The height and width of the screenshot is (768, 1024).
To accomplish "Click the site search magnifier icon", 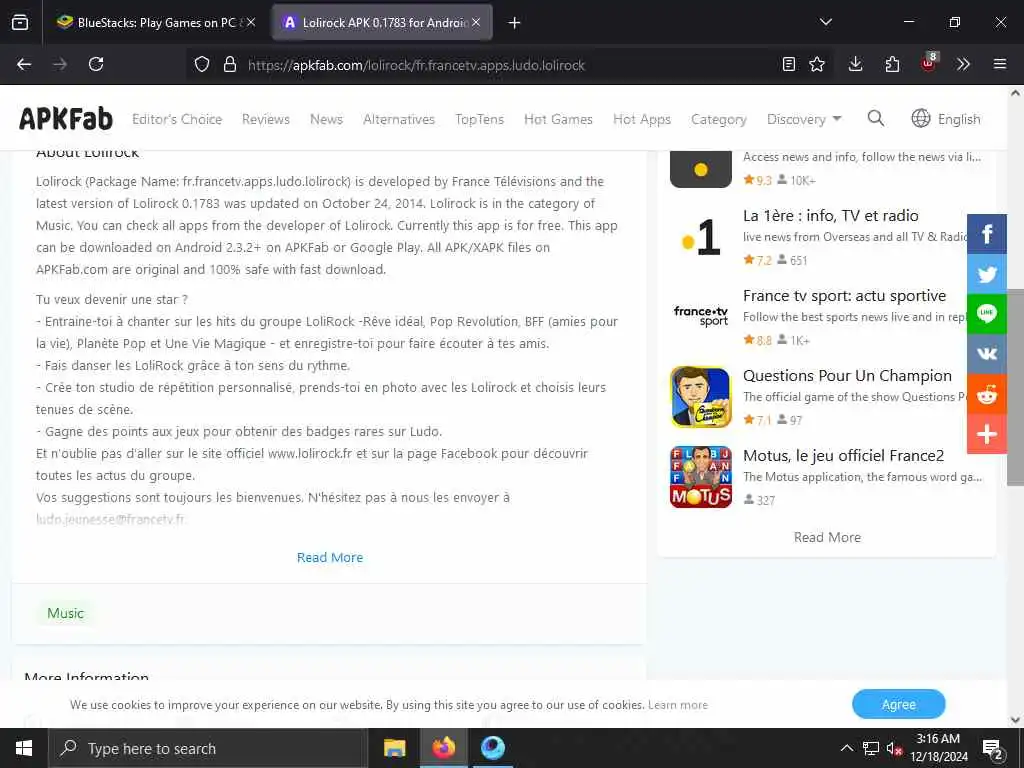I will tap(876, 118).
